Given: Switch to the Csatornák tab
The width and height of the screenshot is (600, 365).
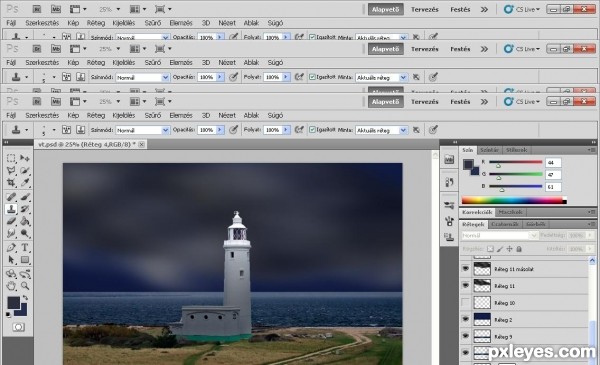Looking at the screenshot, I should point(505,224).
